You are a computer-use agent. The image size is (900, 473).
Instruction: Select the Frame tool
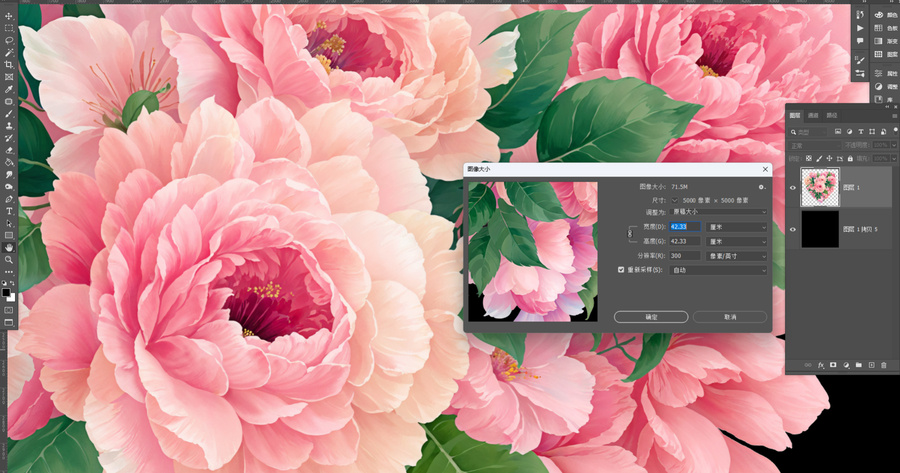9,77
